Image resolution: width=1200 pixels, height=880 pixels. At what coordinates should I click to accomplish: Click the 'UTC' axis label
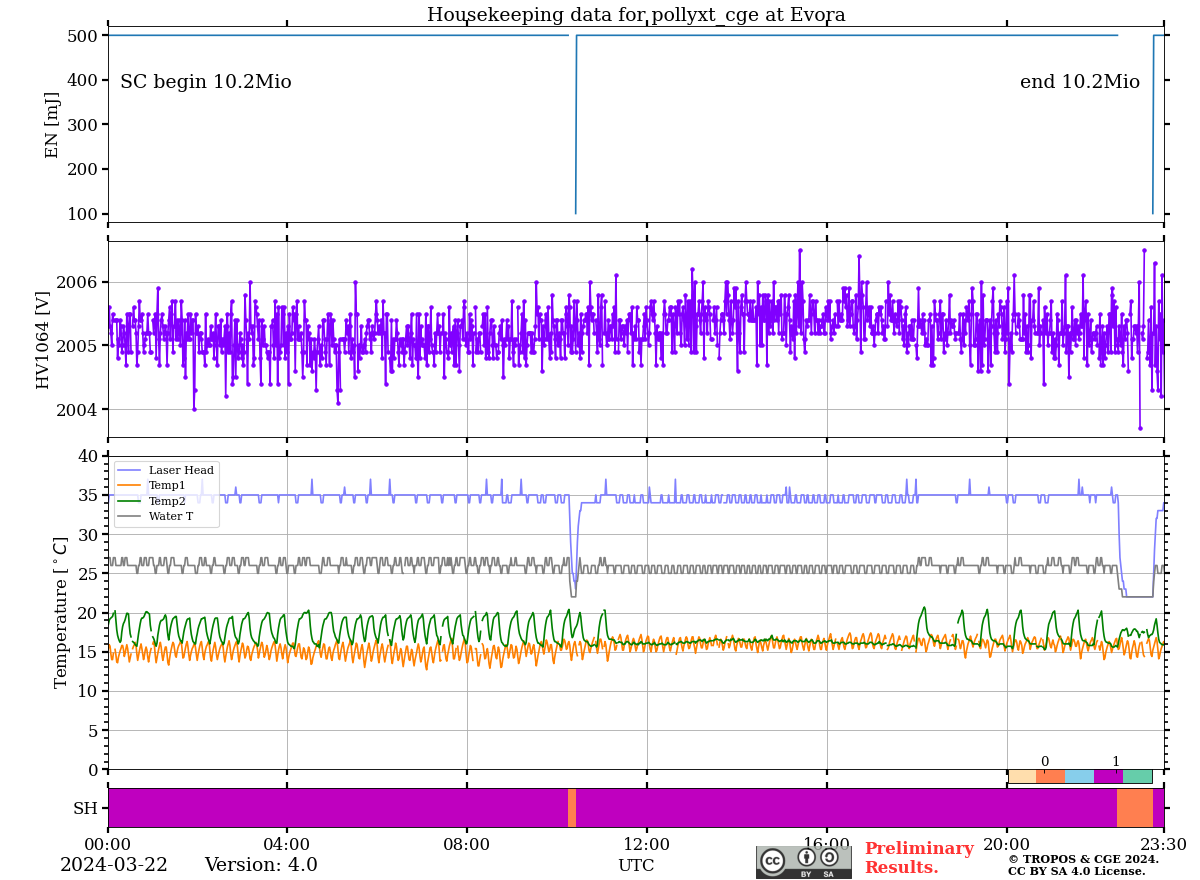[x=636, y=866]
